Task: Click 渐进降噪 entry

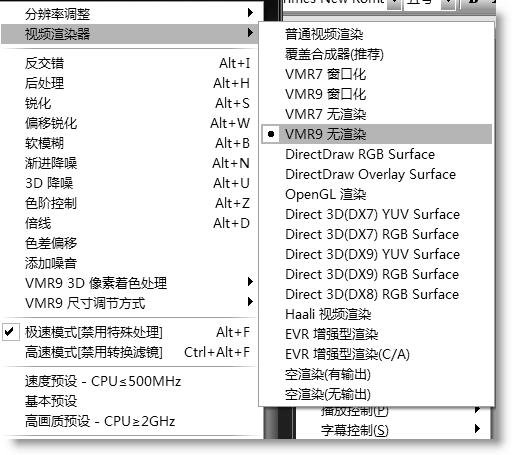Action: pyautogui.click(x=130, y=163)
